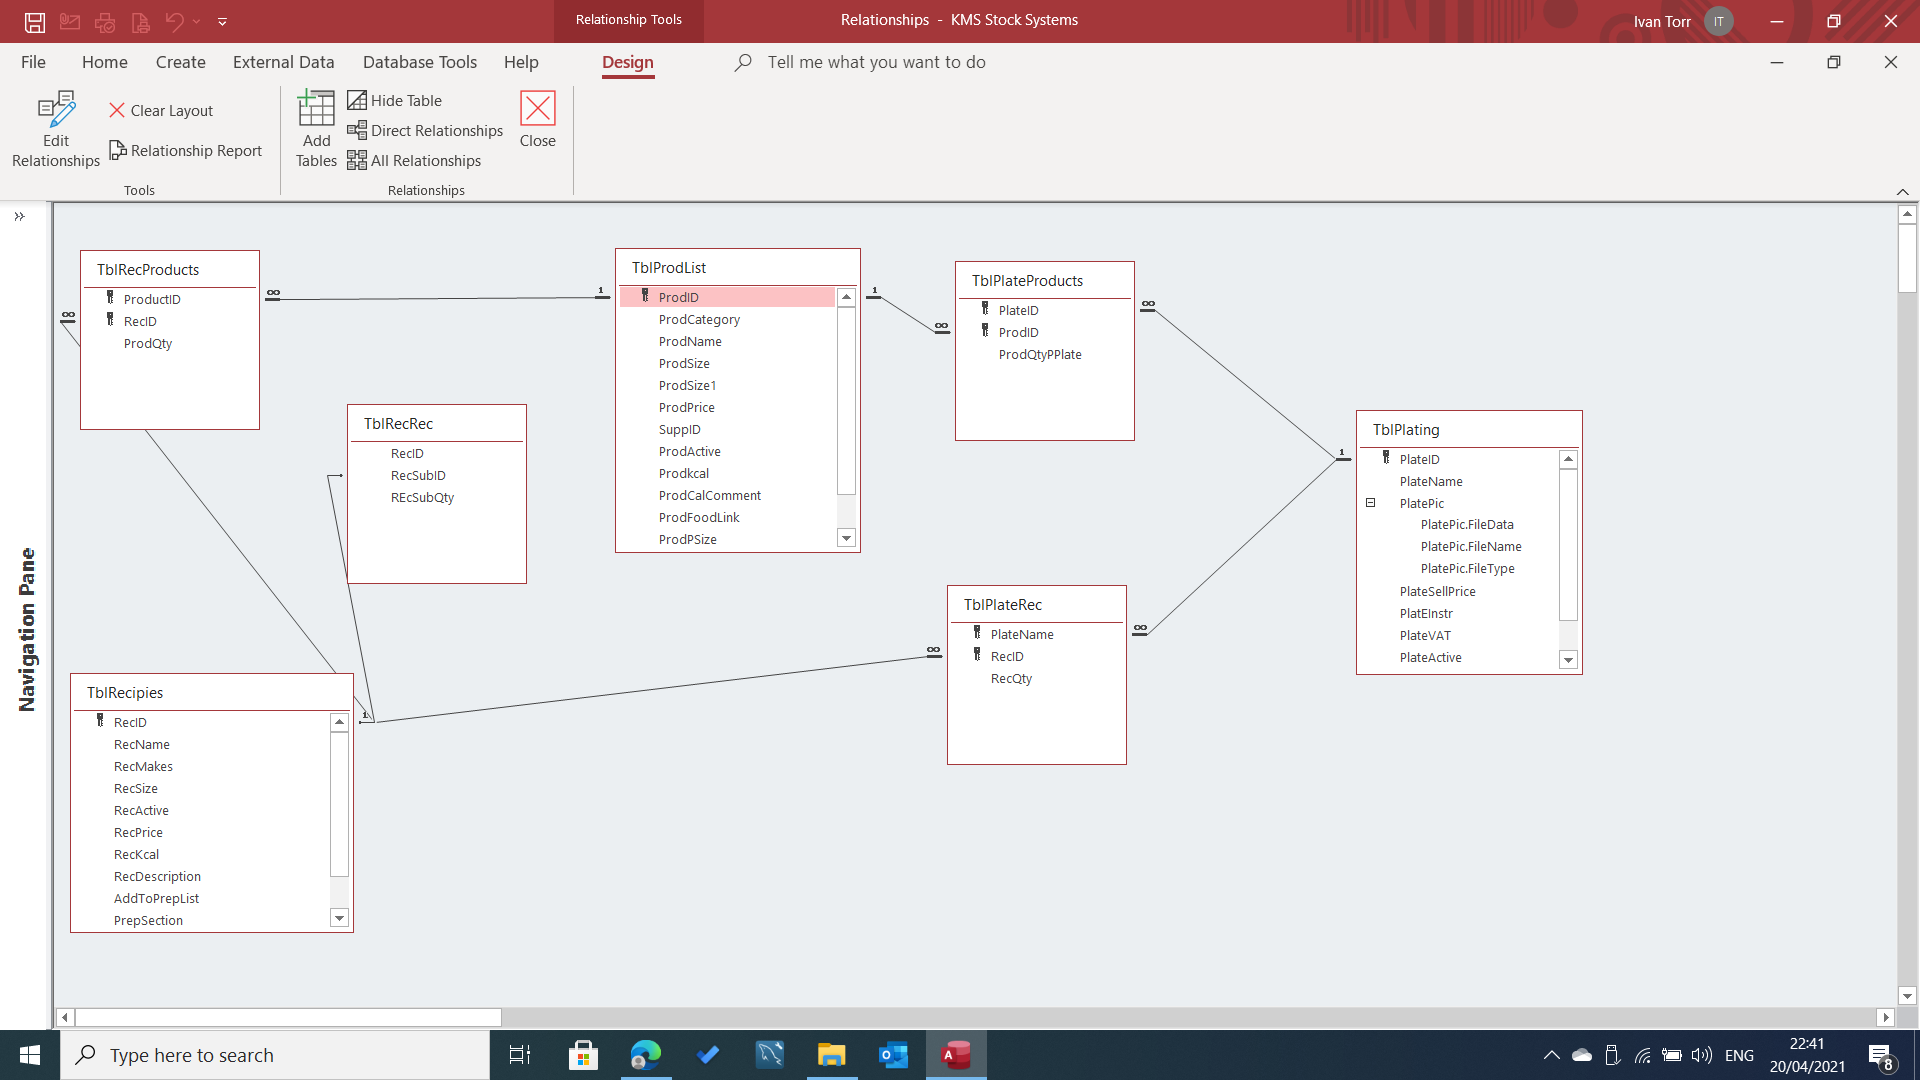Select ProdID field in TblProdList
The width and height of the screenshot is (1920, 1080).
click(x=727, y=297)
